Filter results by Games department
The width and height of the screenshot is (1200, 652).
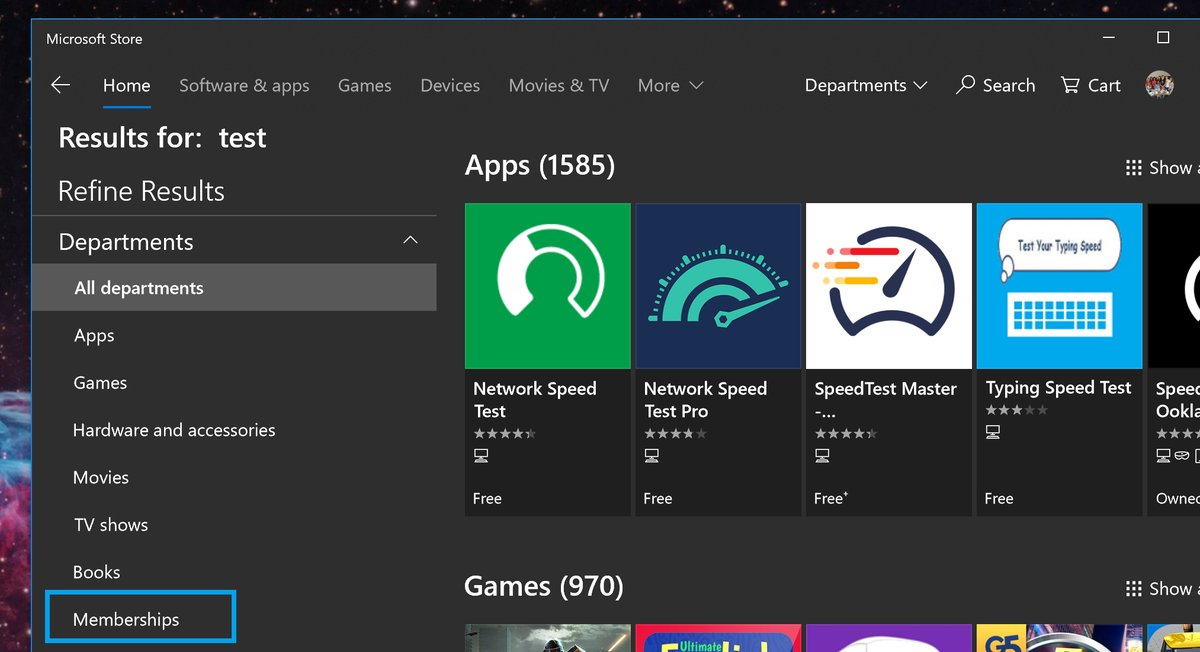100,383
